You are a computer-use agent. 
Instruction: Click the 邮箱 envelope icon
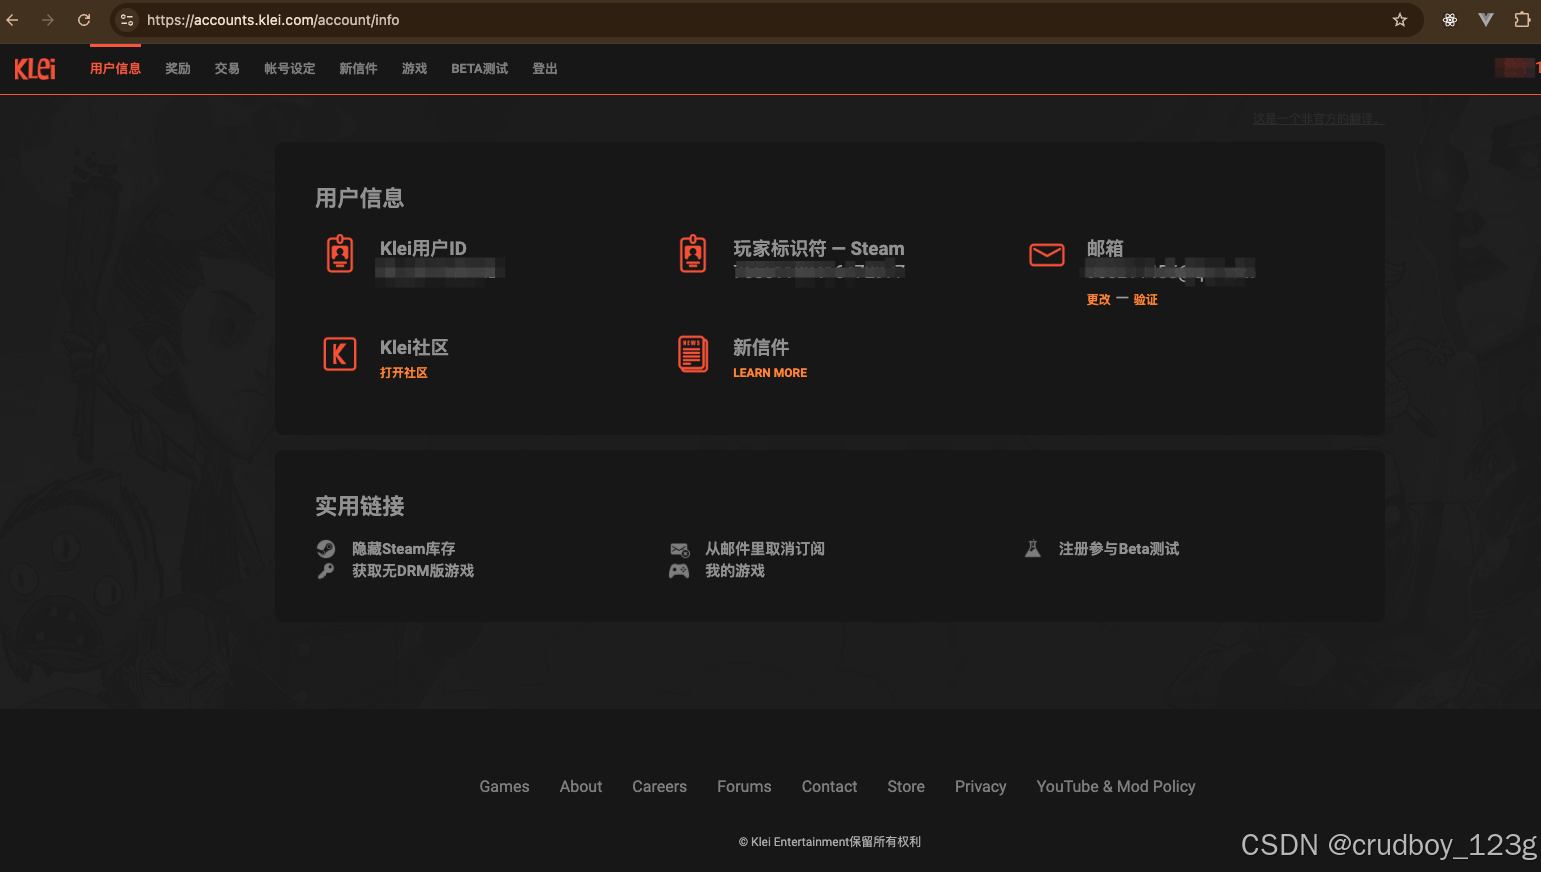tap(1047, 255)
